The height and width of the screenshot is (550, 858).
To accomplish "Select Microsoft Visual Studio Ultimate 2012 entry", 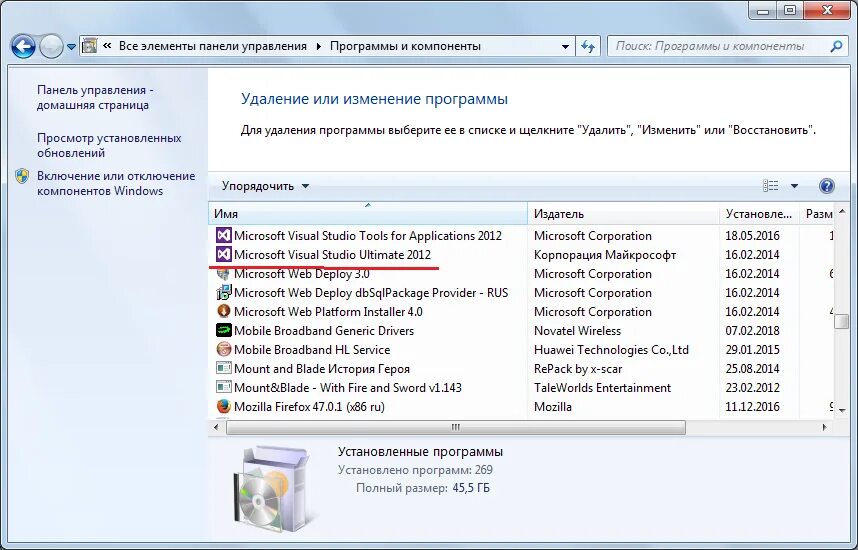I will [332, 254].
